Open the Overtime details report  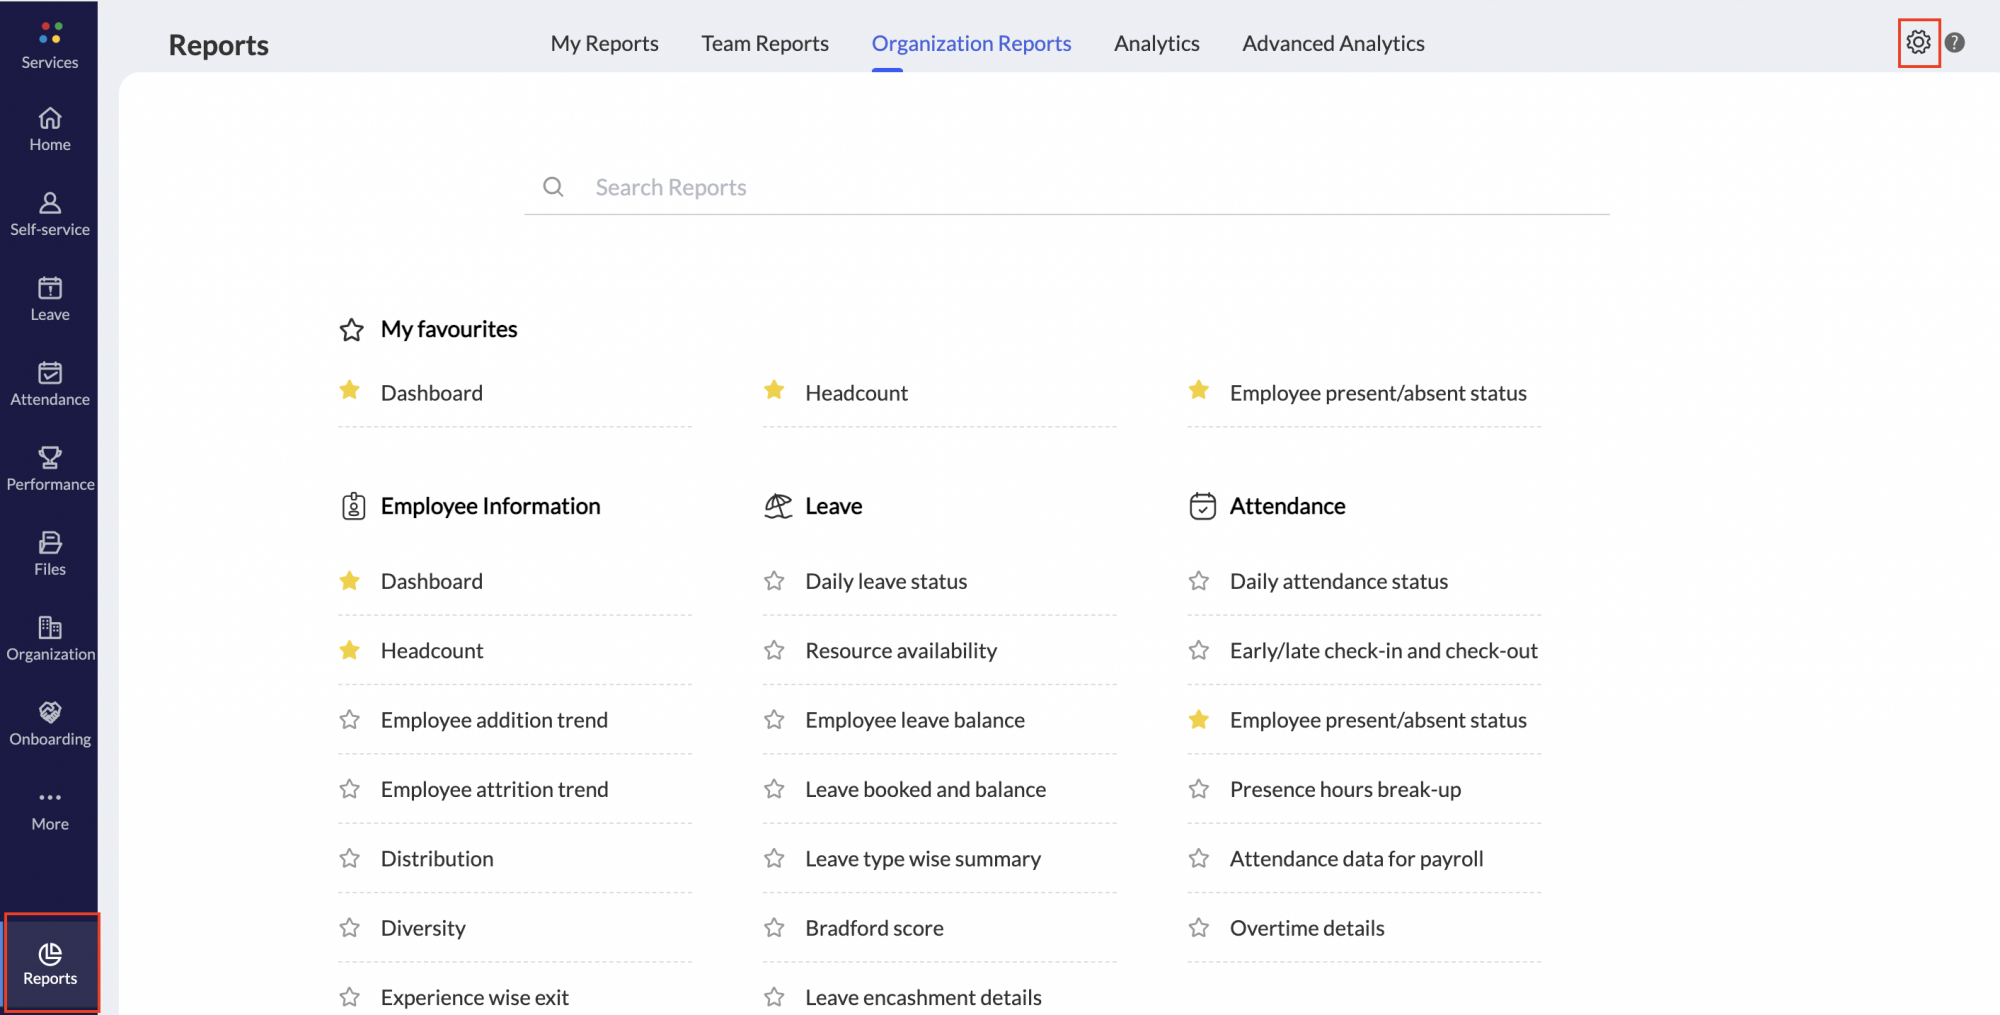point(1307,928)
